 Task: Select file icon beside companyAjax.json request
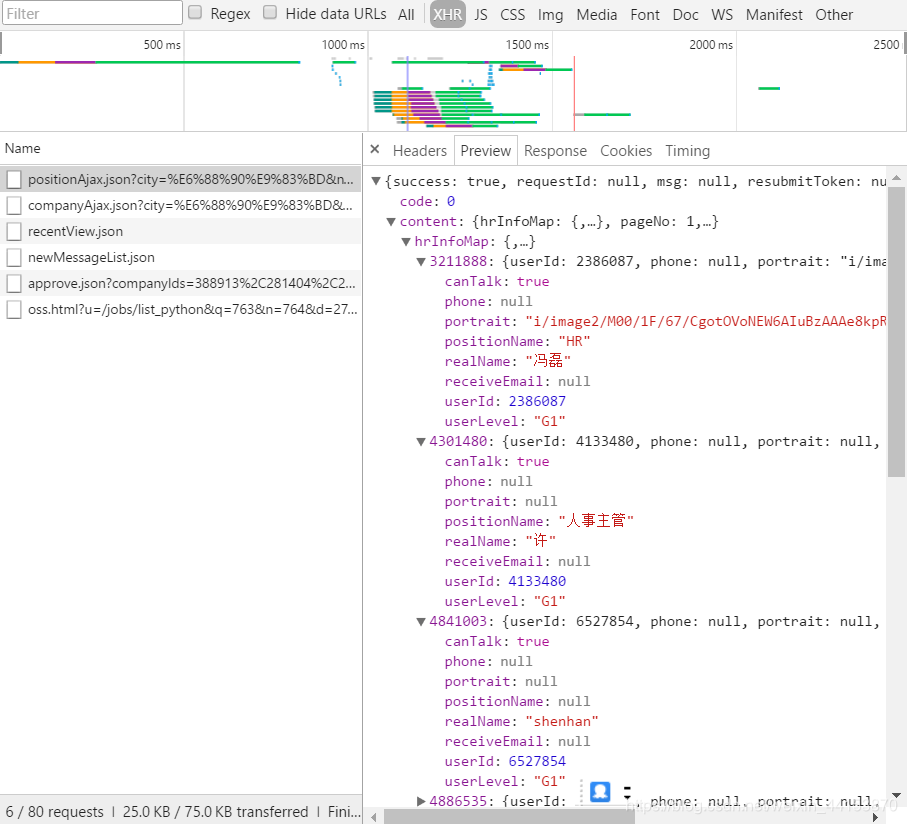(14, 205)
